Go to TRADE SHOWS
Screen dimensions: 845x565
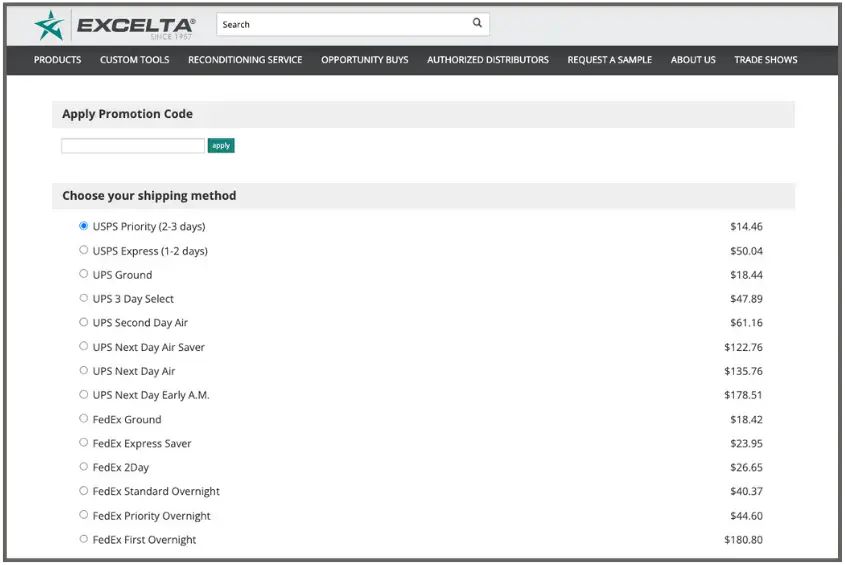tap(766, 60)
